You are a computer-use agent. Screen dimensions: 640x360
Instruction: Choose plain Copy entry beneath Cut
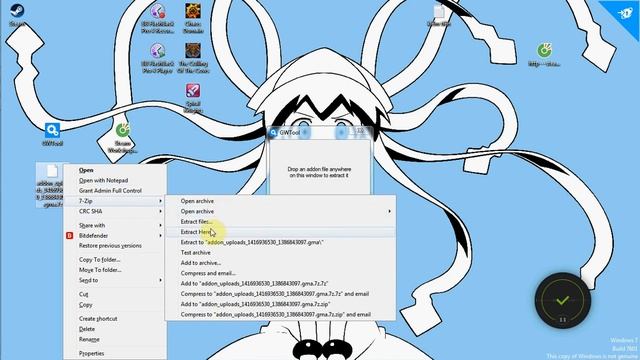pos(86,305)
